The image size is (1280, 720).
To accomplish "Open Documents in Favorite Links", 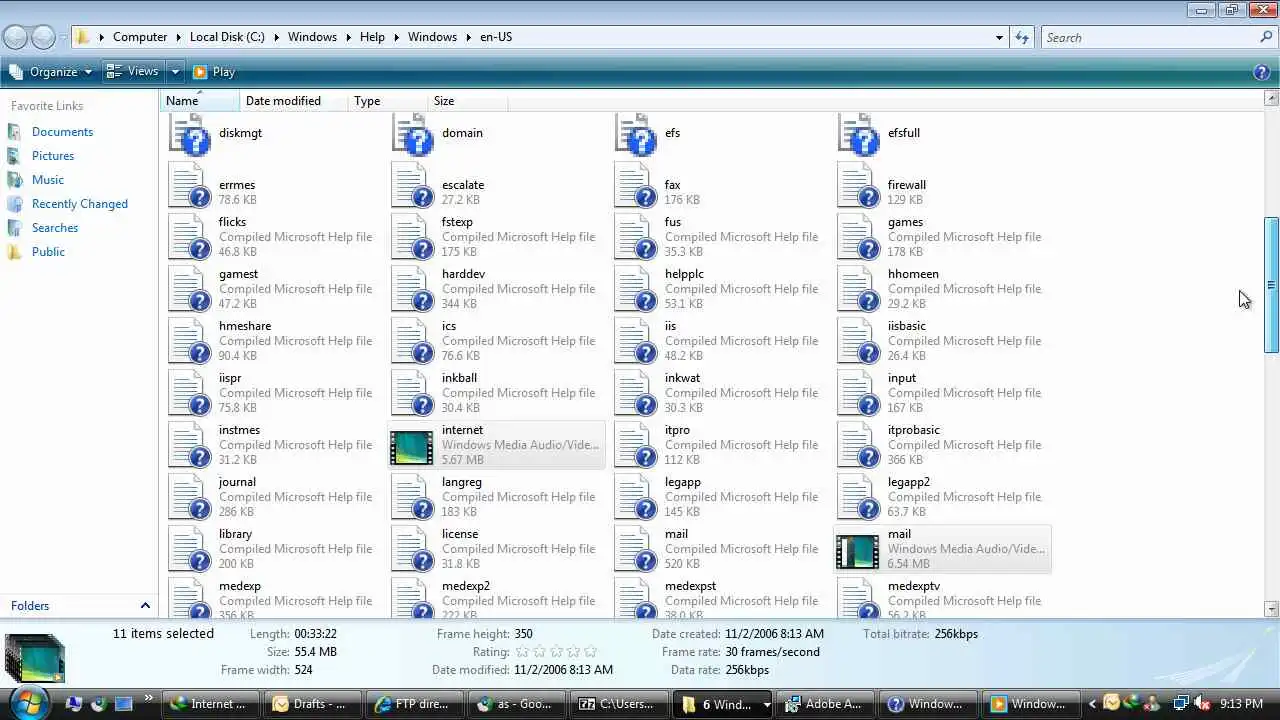I will (x=62, y=132).
